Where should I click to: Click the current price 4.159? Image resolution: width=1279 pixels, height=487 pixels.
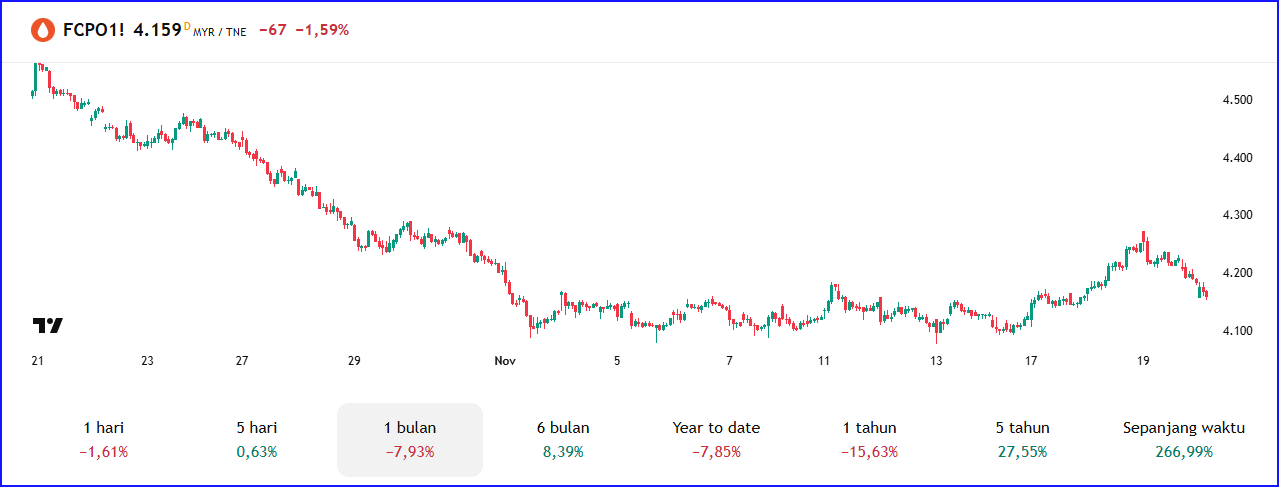click(x=157, y=30)
